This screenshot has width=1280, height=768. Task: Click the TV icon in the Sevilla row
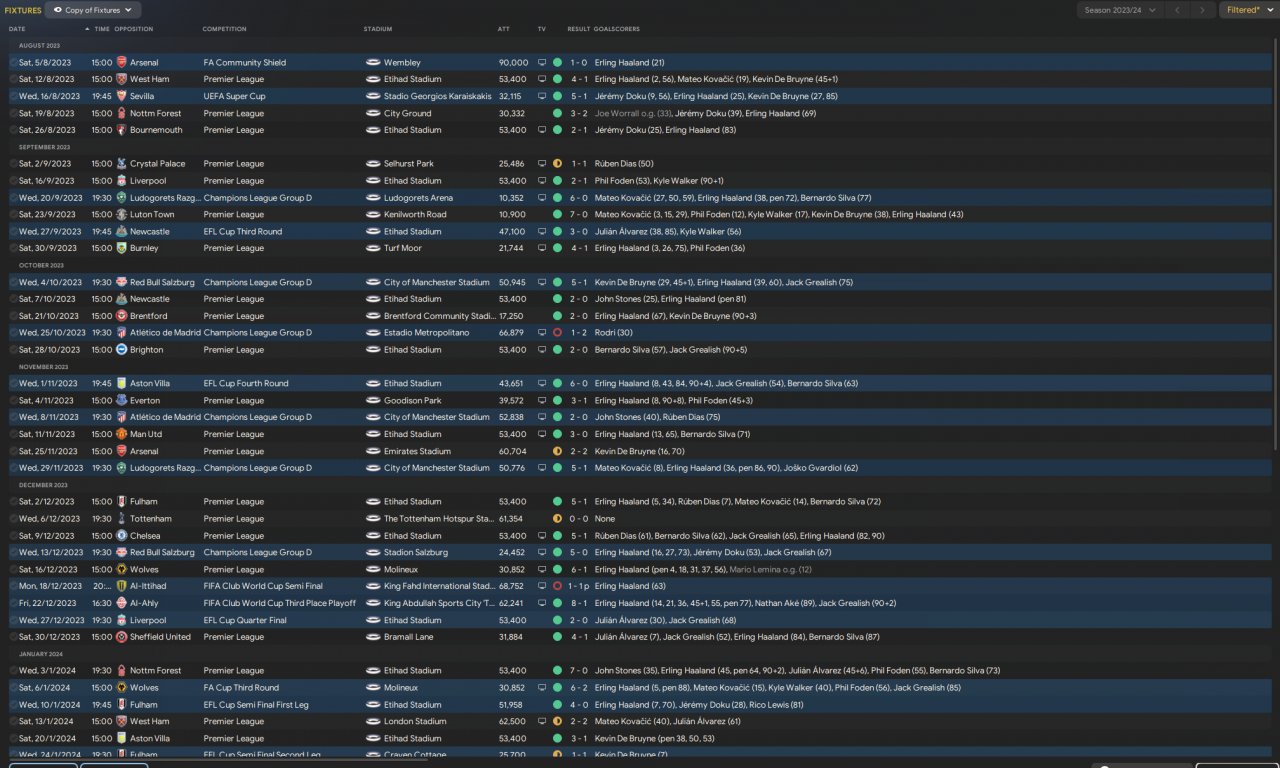542,96
